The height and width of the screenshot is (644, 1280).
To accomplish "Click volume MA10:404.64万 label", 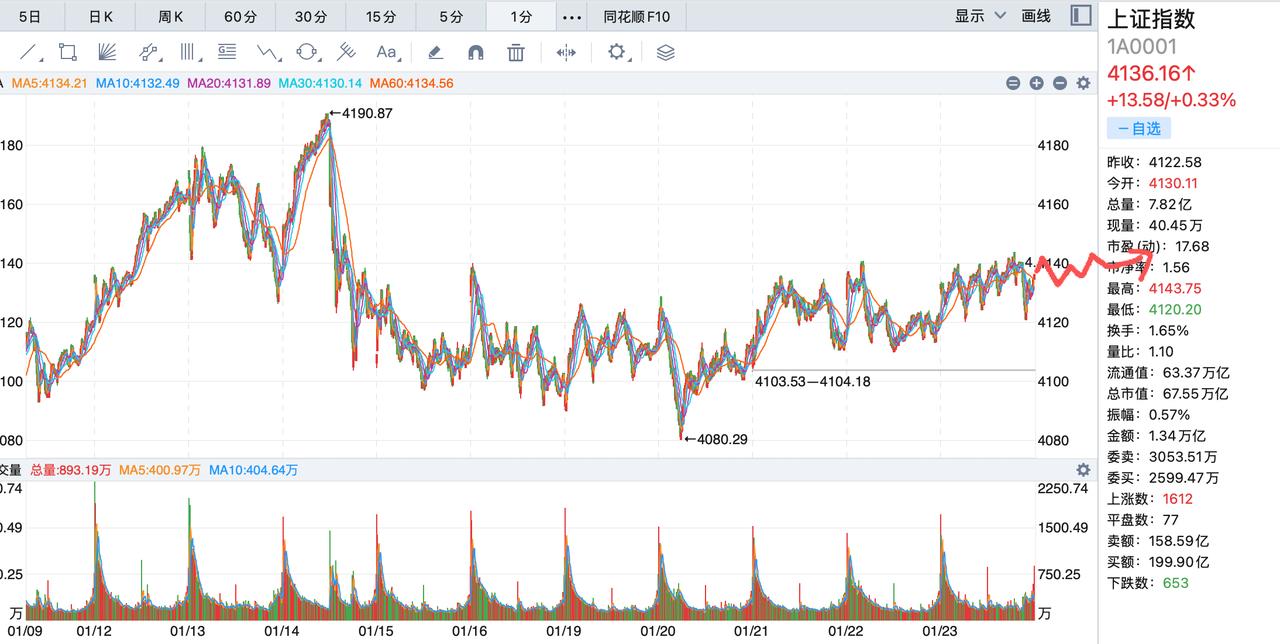I will pos(253,470).
